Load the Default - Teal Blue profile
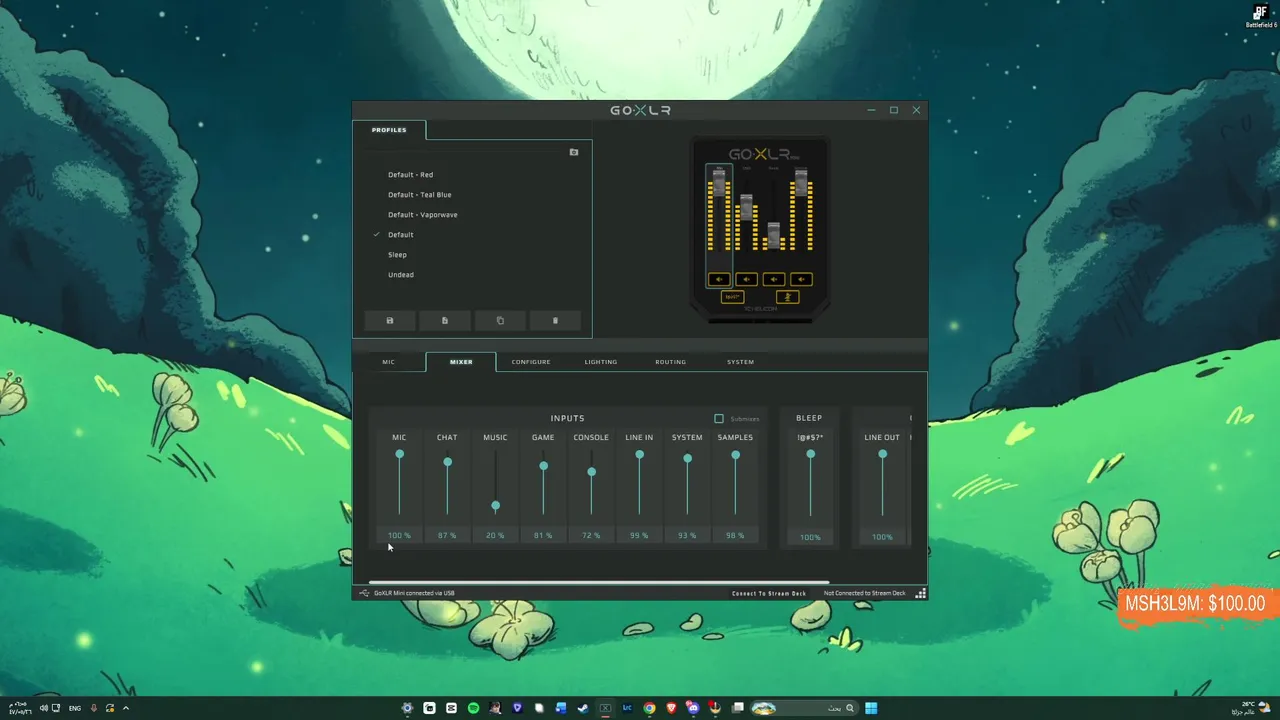Image resolution: width=1280 pixels, height=720 pixels. [x=420, y=195]
